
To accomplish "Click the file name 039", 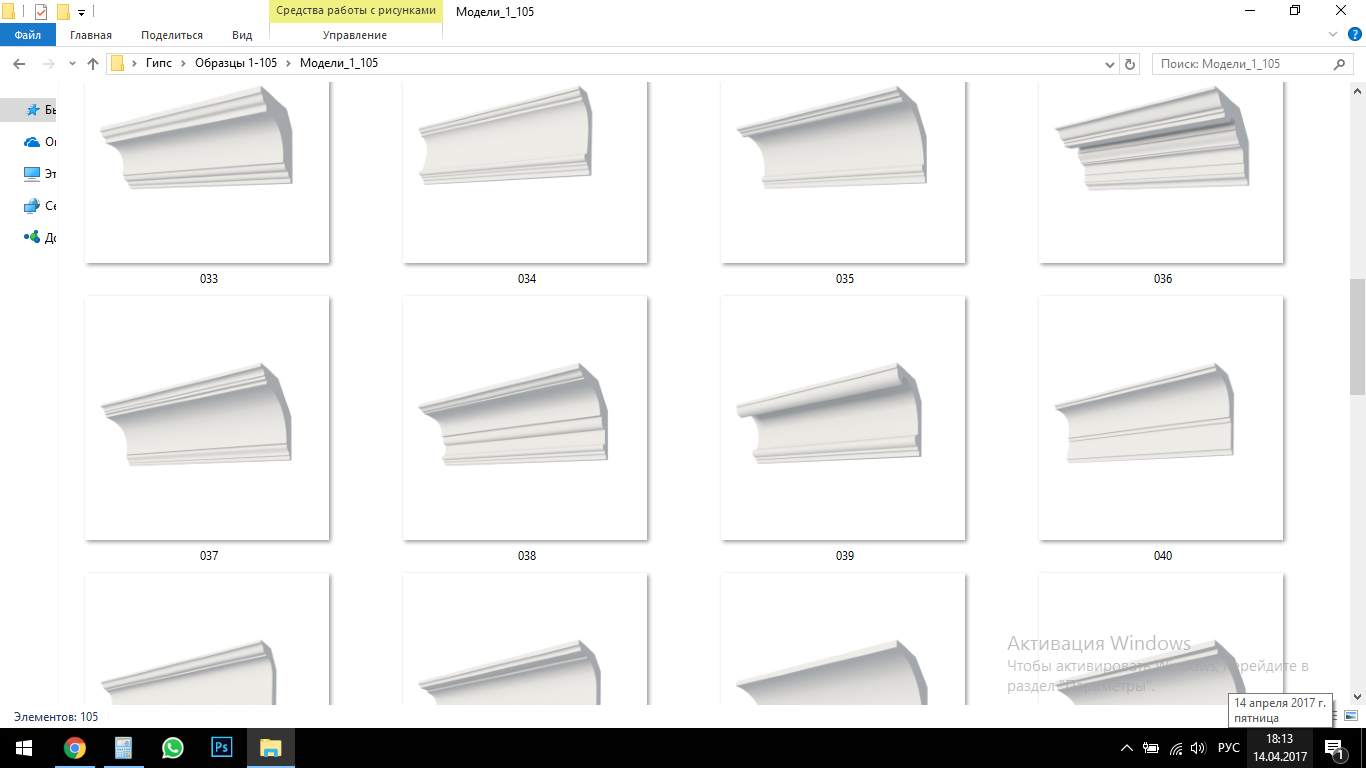I will tap(845, 556).
